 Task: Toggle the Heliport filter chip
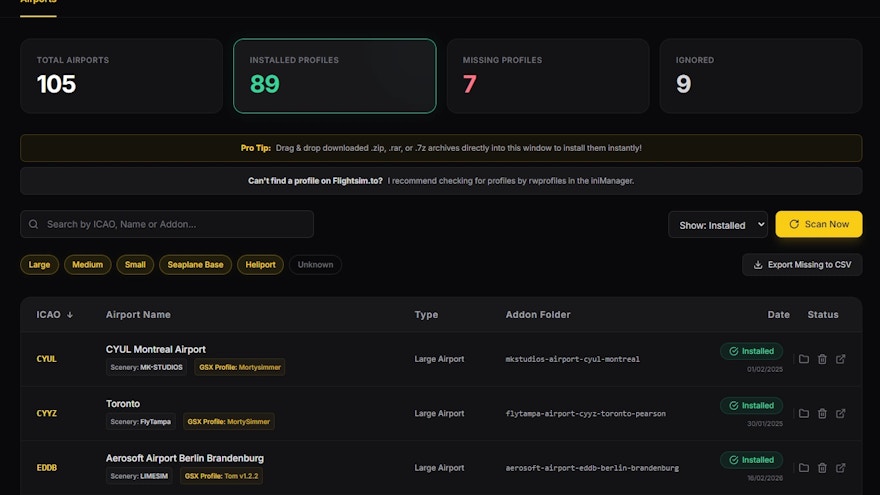click(260, 265)
